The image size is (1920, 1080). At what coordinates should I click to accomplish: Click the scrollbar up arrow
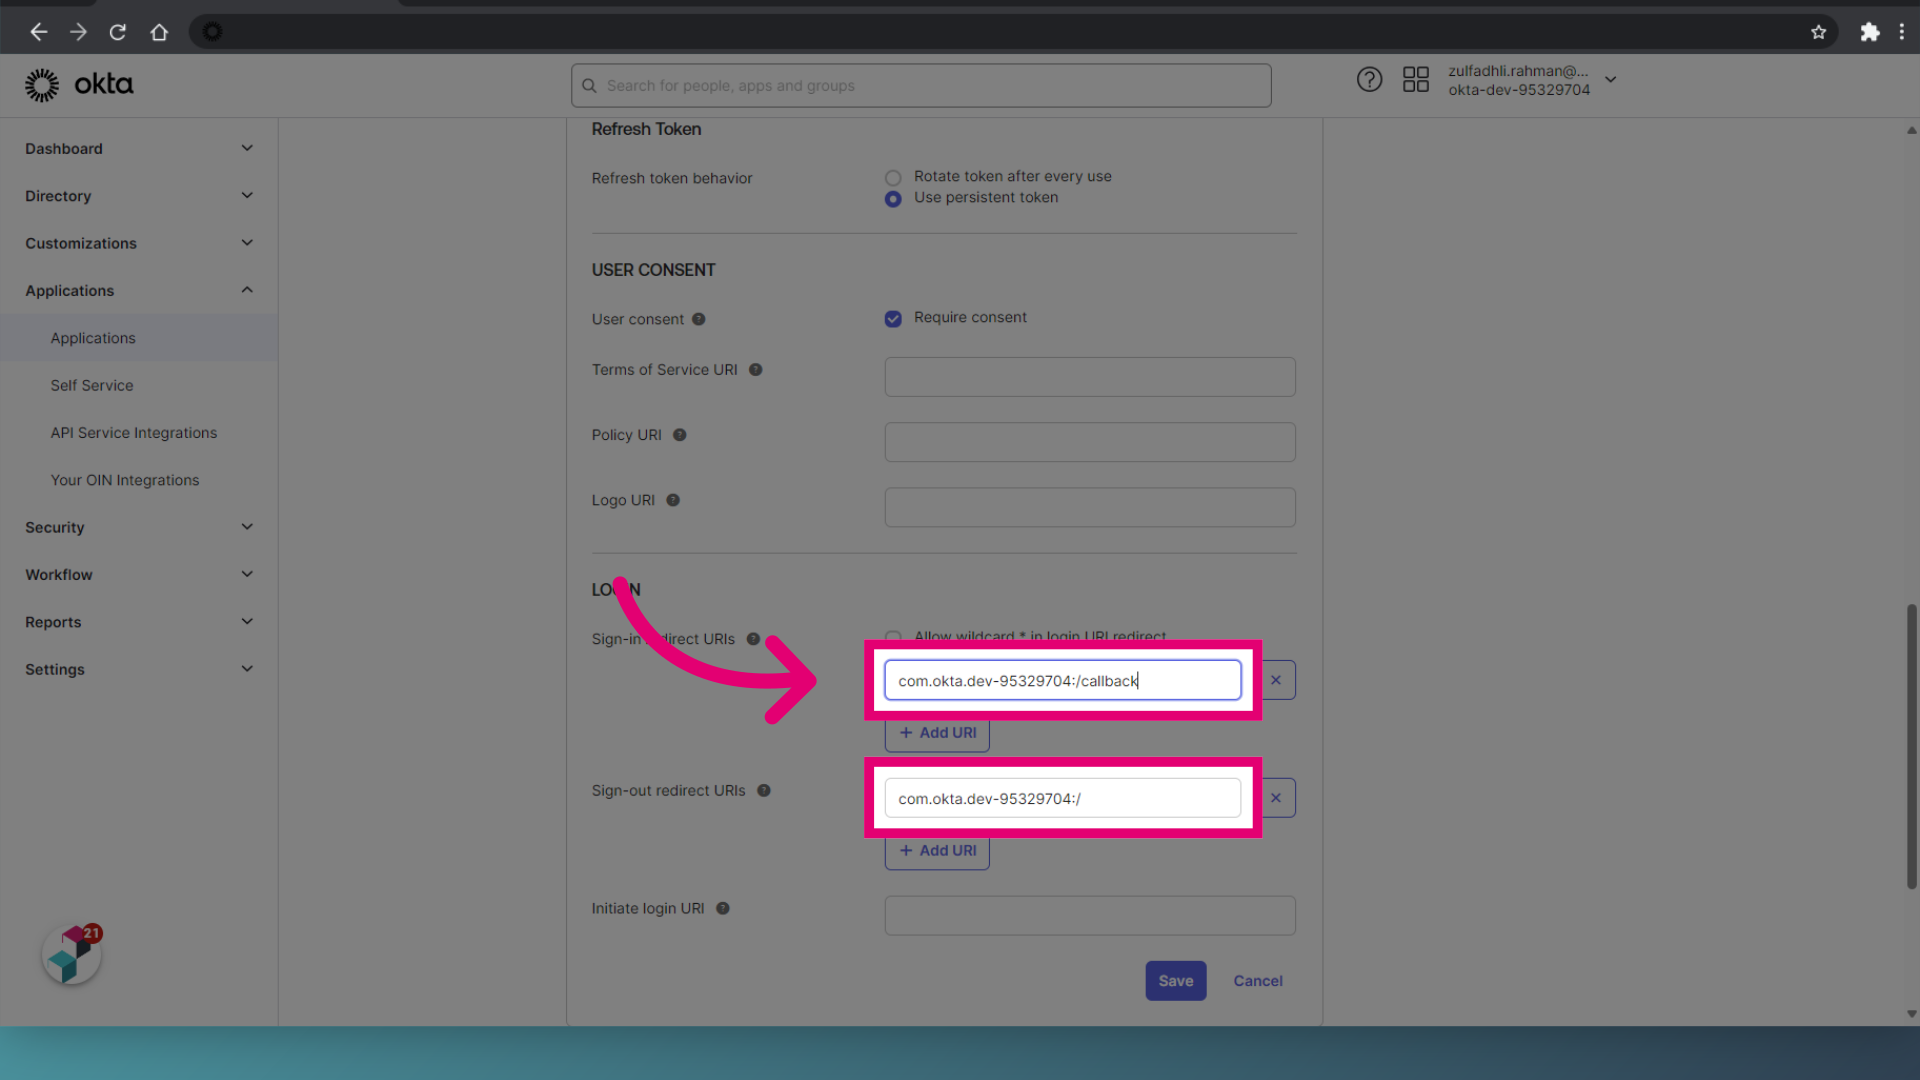coord(1911,130)
